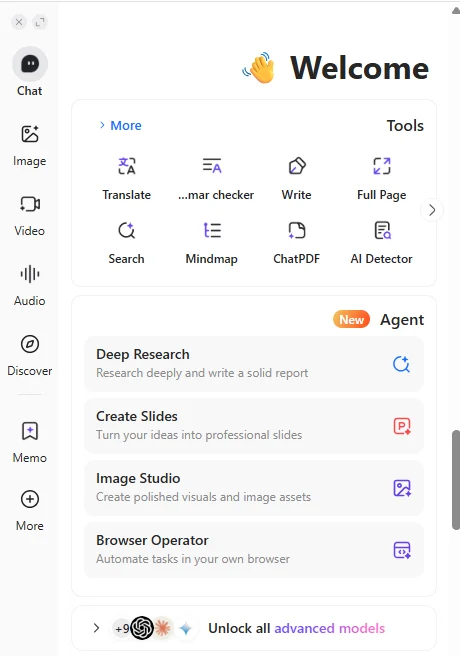Show next tools page with right arrow
The height and width of the screenshot is (656, 460).
tap(432, 210)
